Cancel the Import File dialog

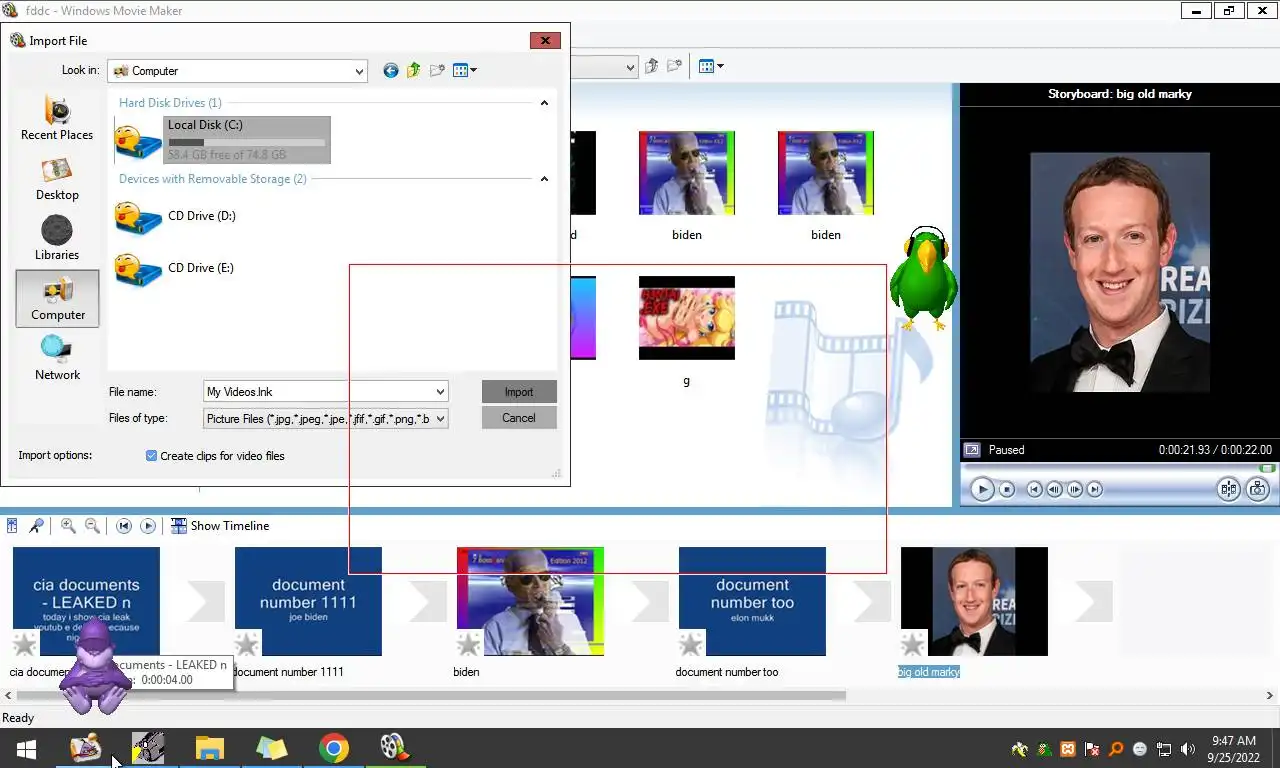point(519,418)
